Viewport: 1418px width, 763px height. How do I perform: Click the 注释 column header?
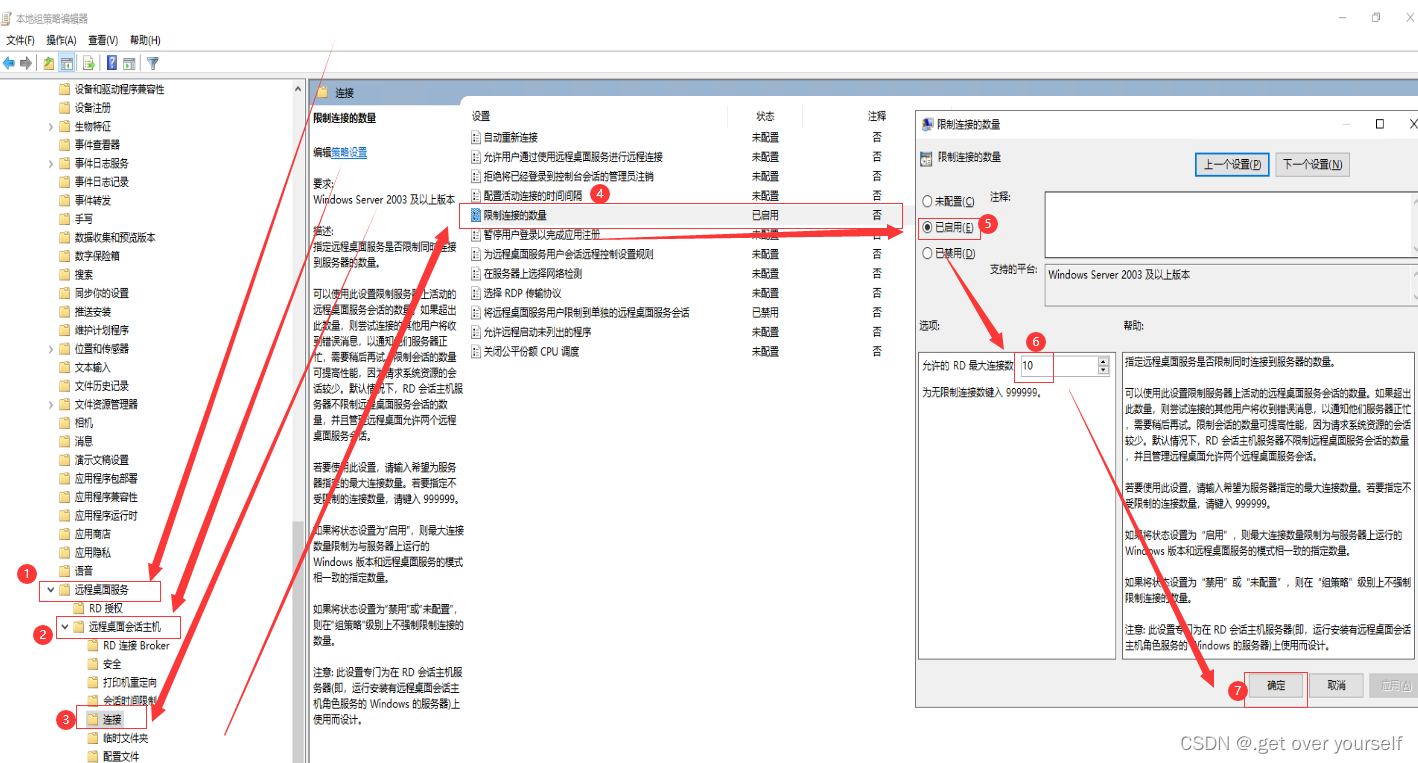point(877,116)
